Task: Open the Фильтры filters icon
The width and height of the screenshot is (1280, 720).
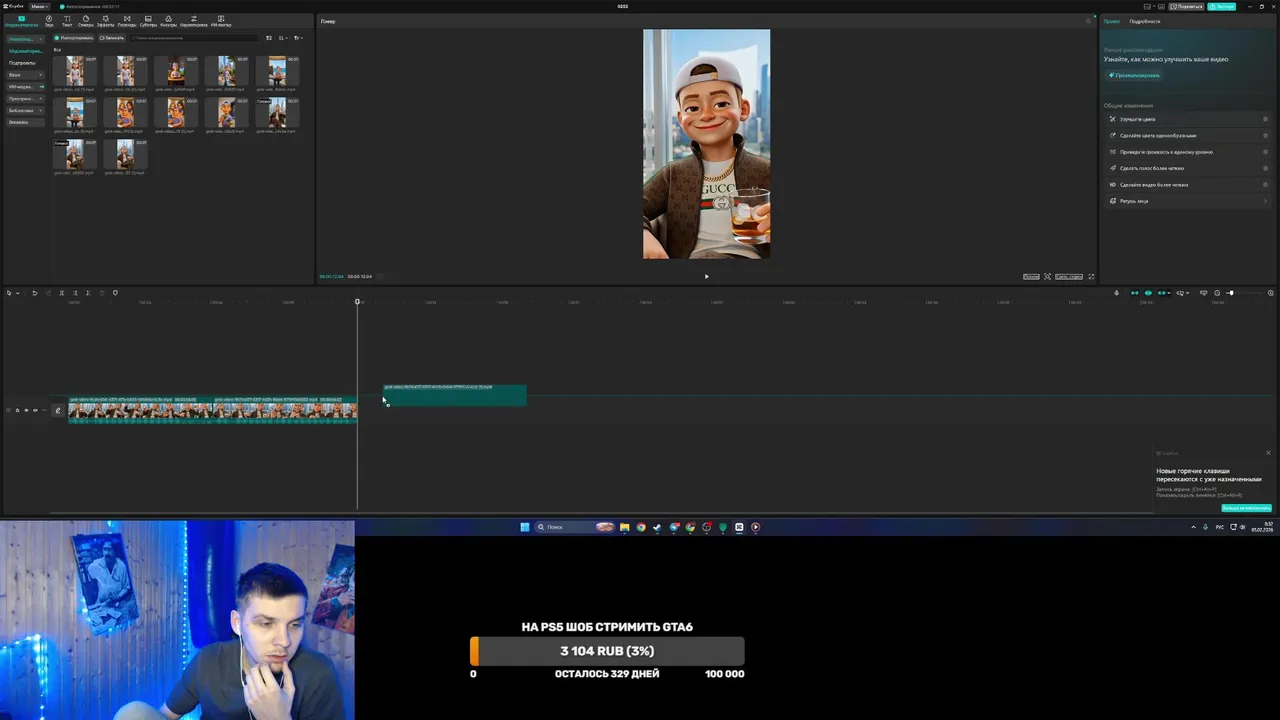Action: 168,21
